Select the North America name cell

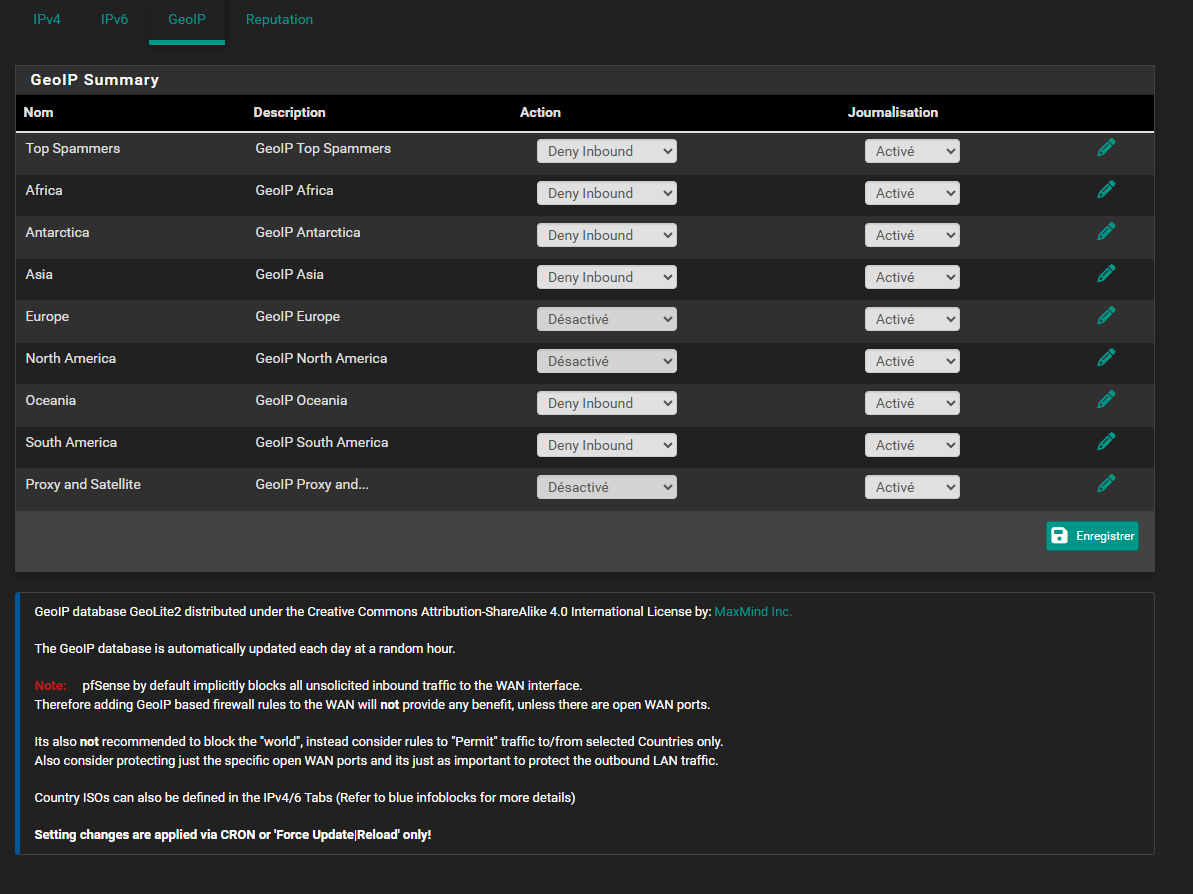[x=70, y=358]
